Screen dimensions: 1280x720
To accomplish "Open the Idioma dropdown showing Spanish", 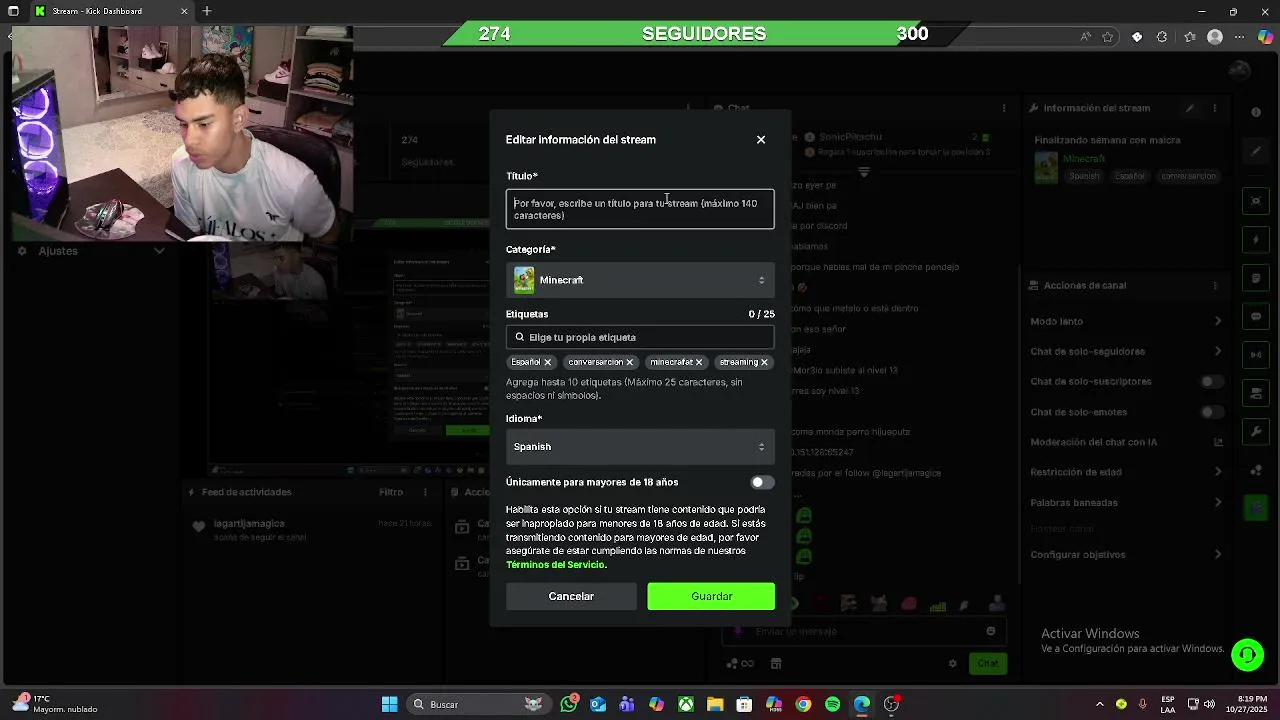I will tap(640, 447).
